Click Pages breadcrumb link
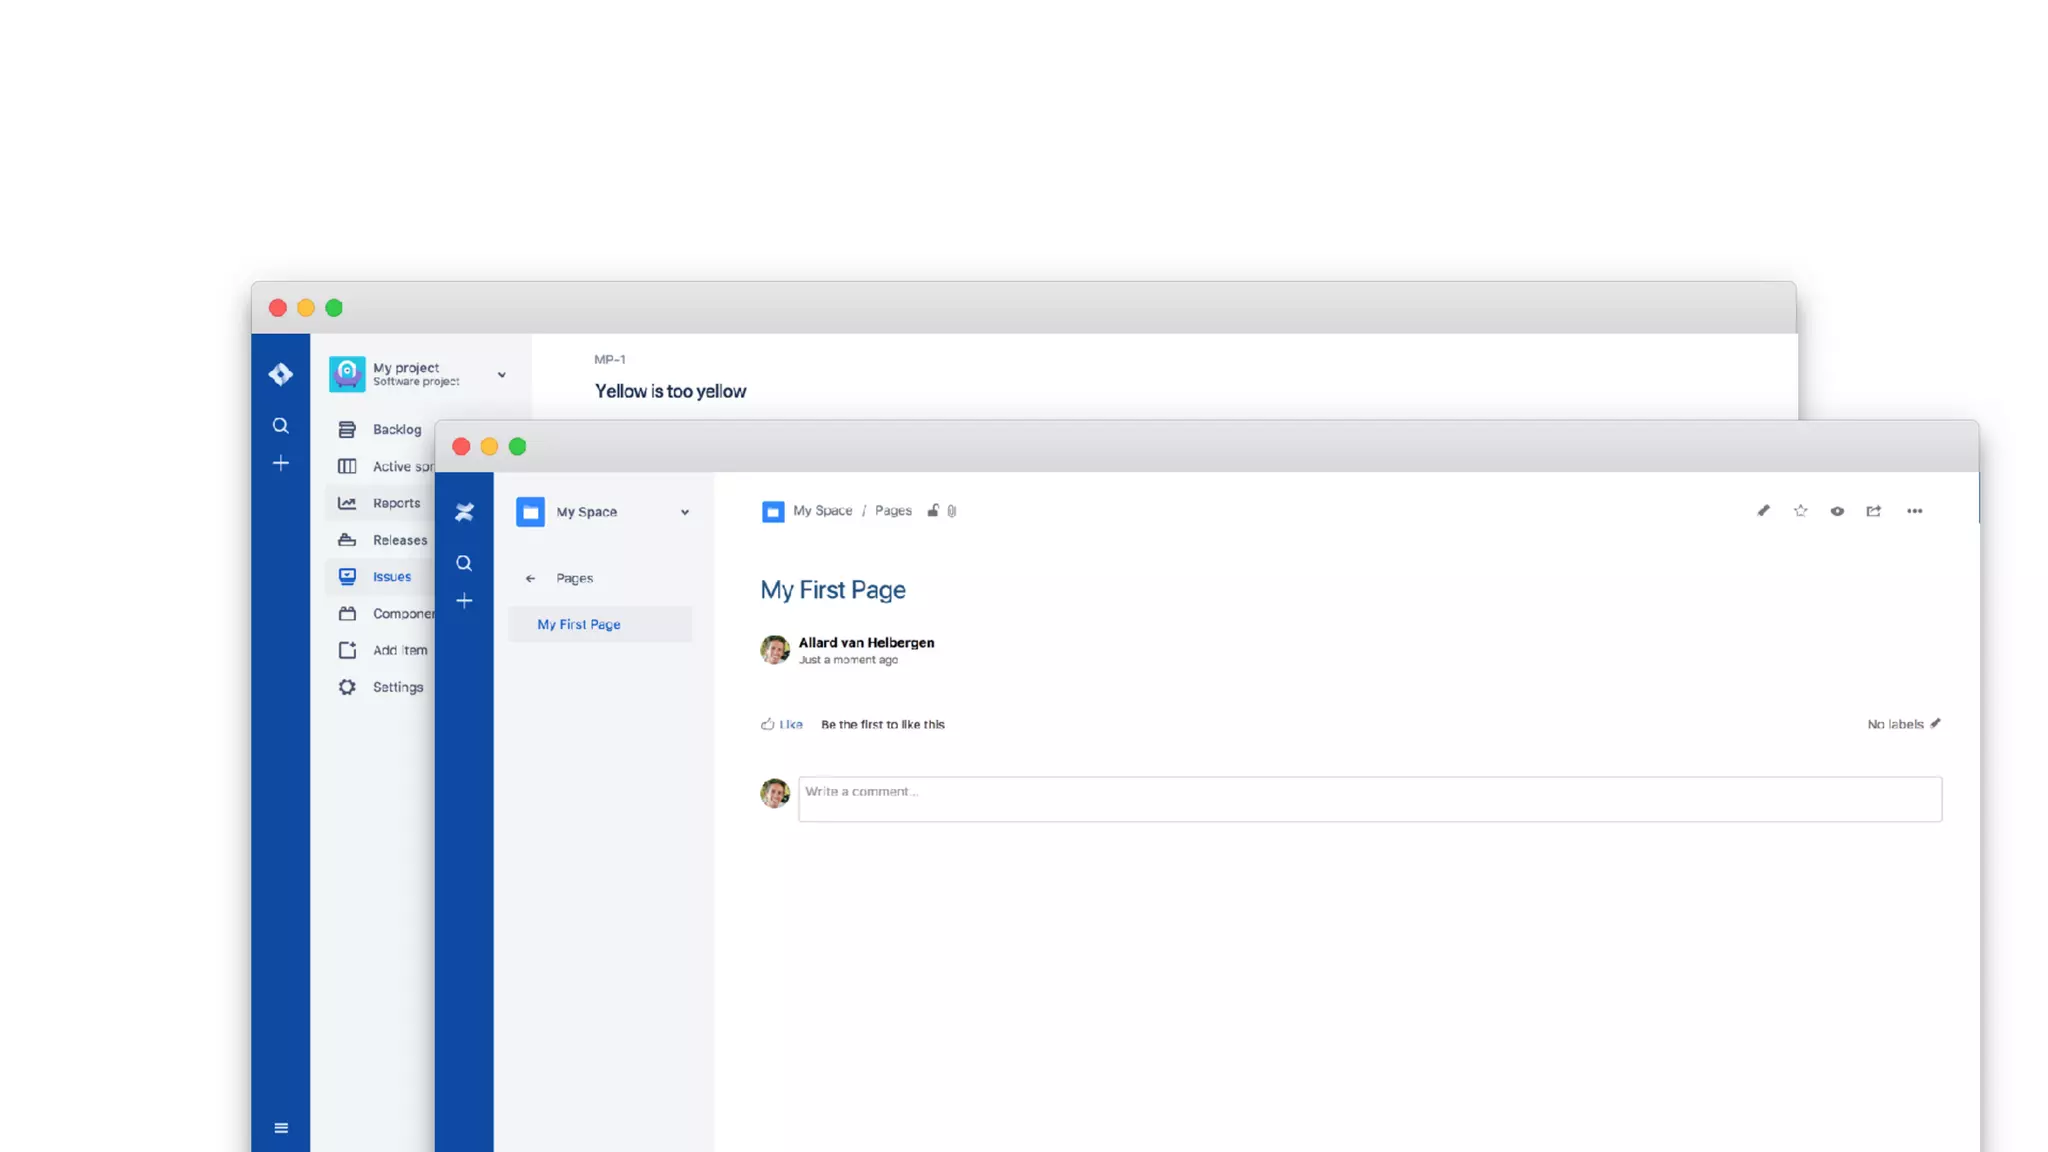 point(893,511)
